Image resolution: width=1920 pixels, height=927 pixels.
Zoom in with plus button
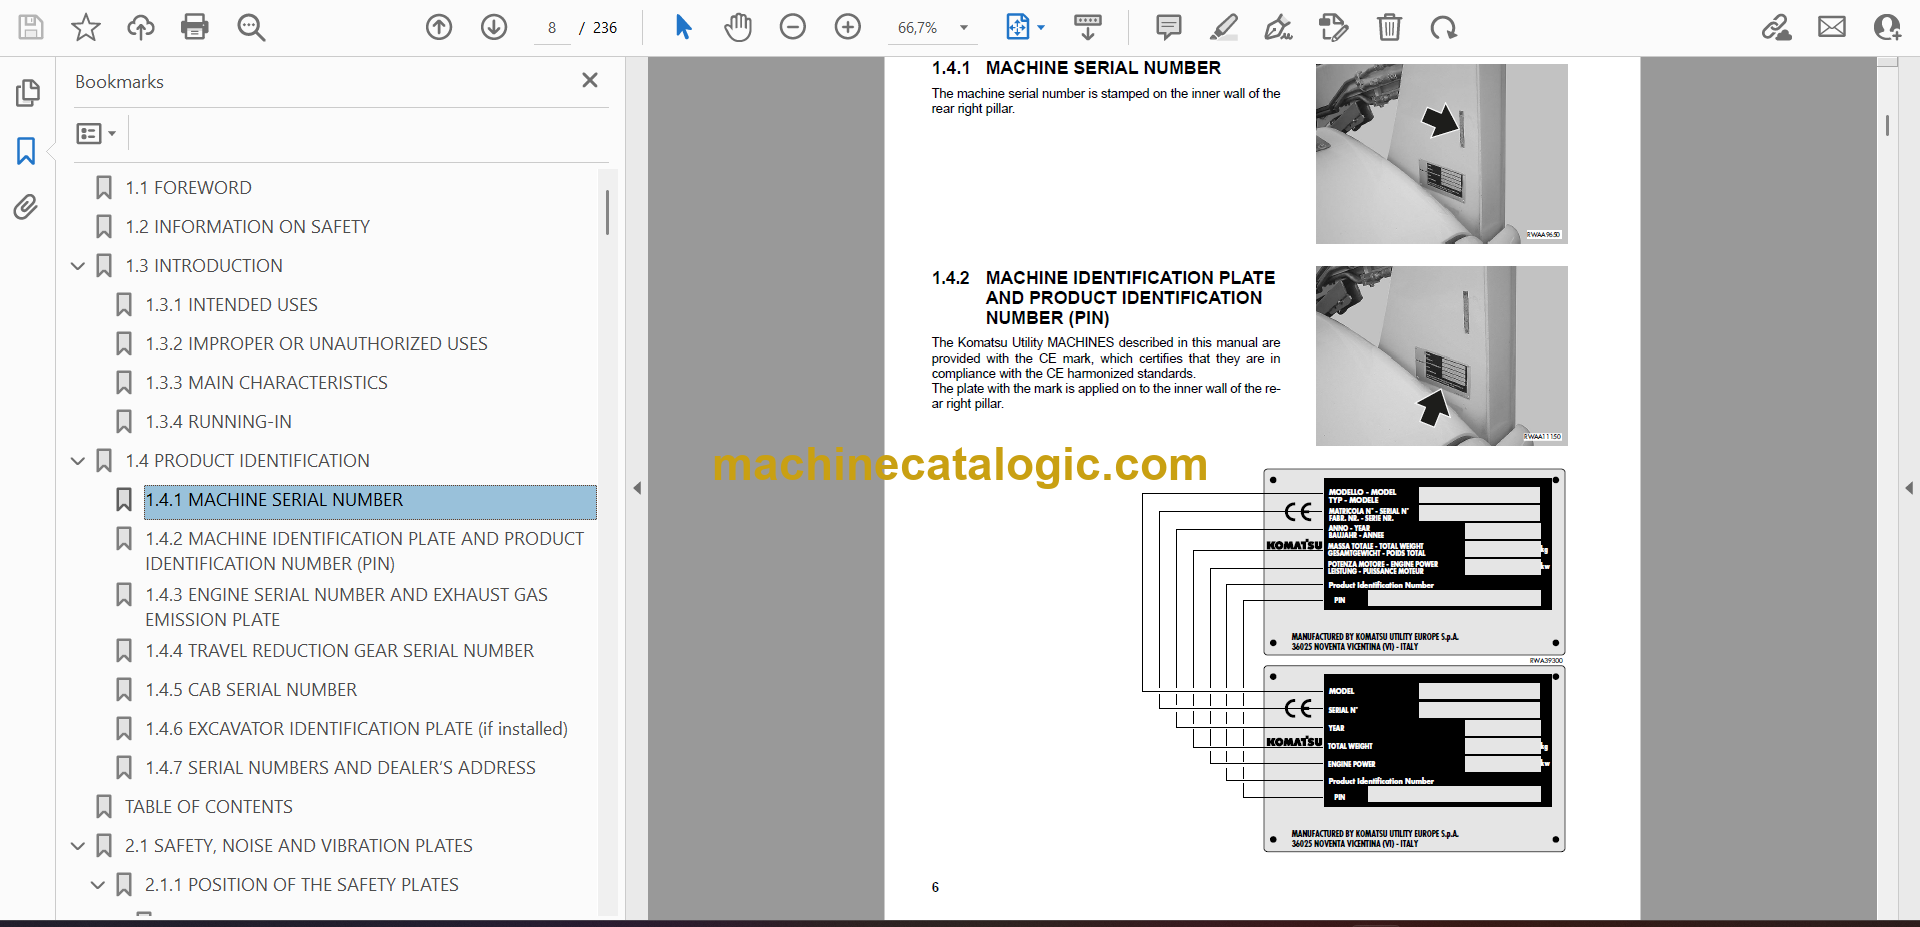click(848, 27)
